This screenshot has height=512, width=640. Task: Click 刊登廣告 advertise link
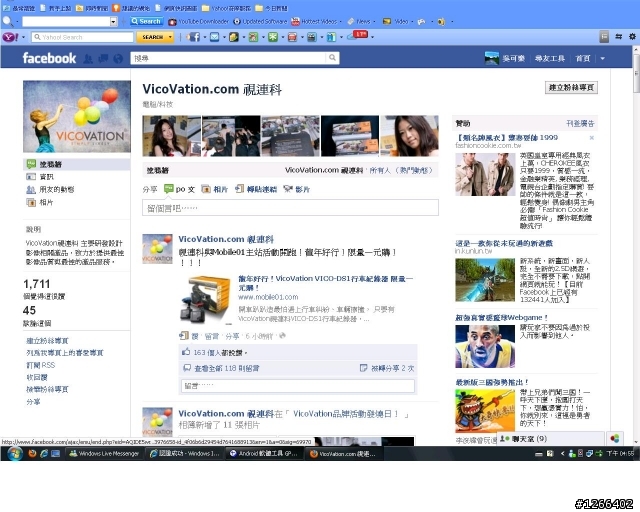(580, 123)
